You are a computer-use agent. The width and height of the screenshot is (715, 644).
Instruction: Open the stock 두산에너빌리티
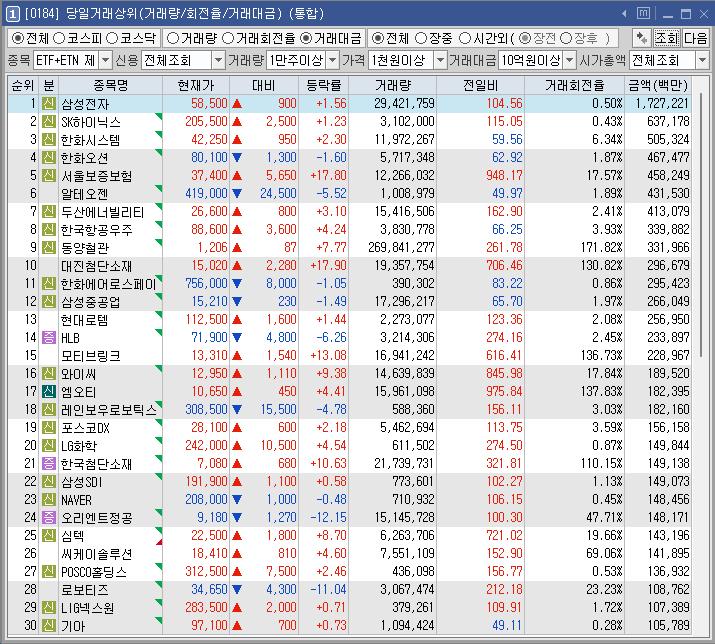[x=103, y=212]
